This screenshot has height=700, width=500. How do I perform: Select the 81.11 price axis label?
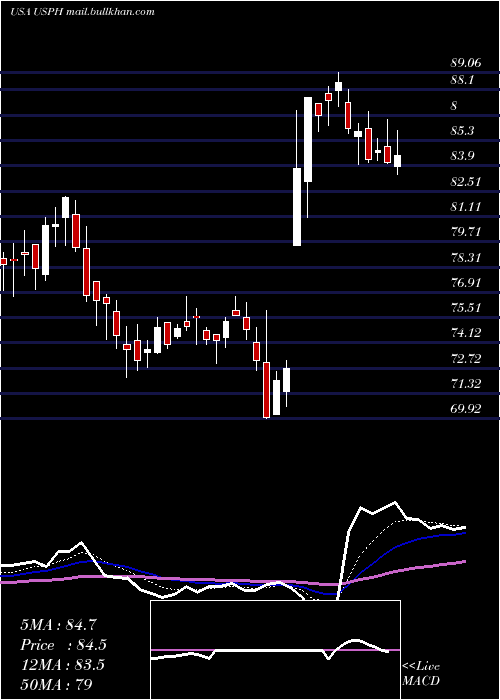pos(466,207)
